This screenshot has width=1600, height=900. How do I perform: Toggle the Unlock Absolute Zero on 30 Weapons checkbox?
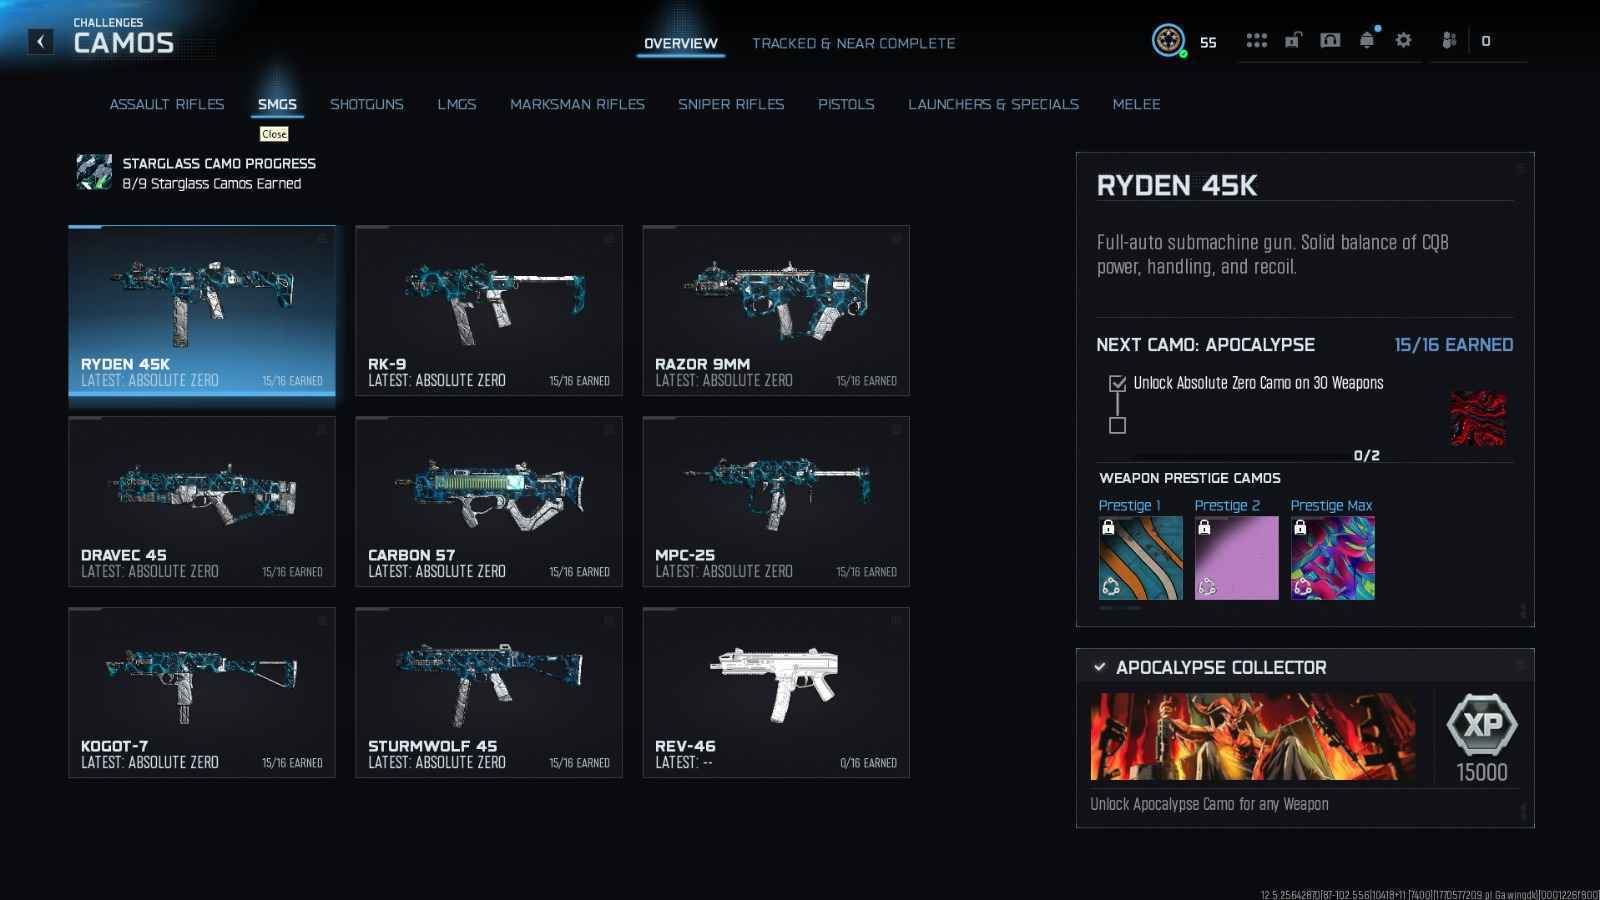point(1118,383)
